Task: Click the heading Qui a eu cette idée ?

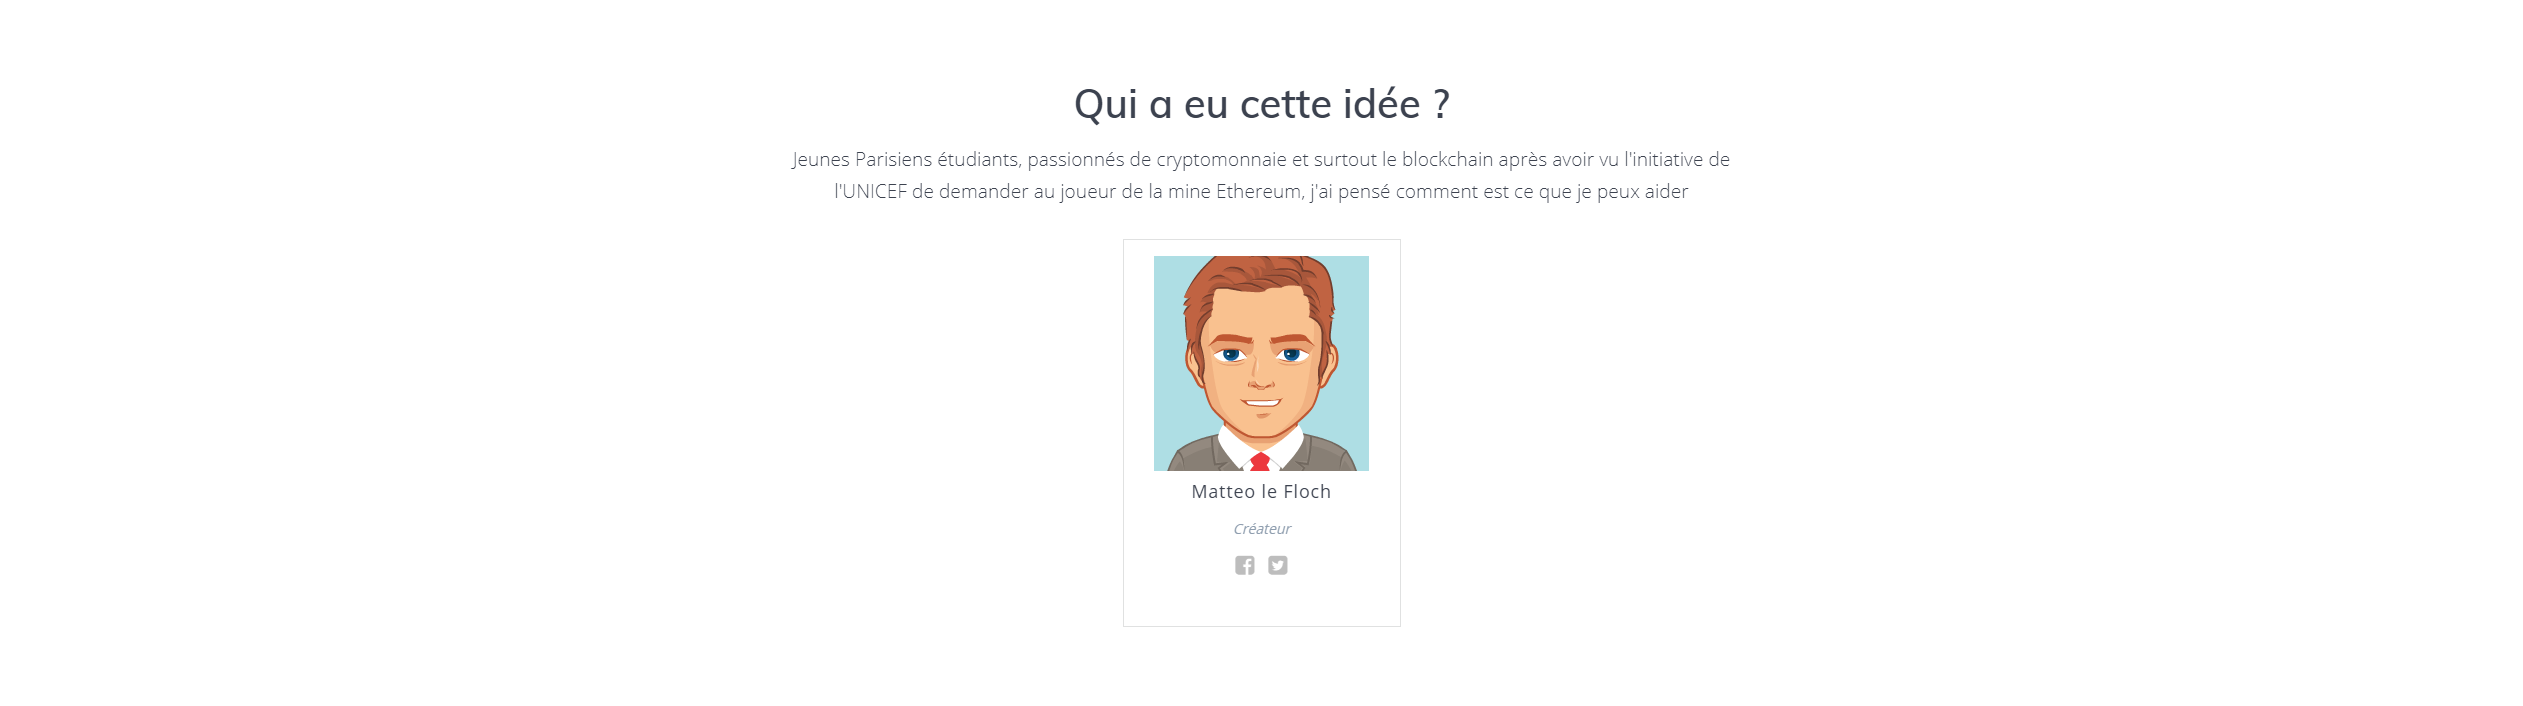Action: (1261, 104)
